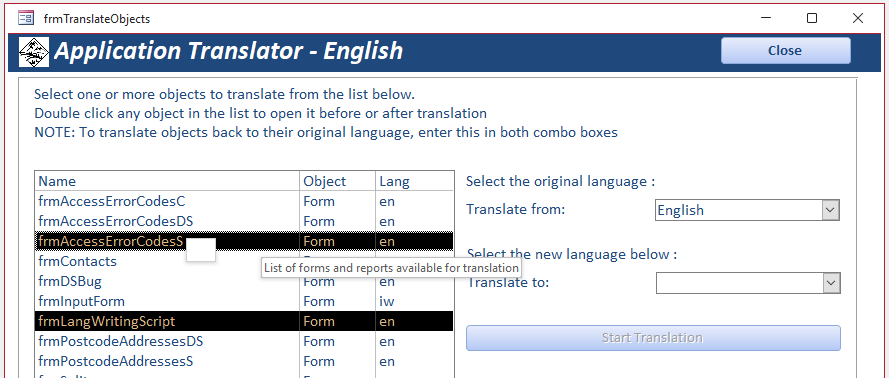This screenshot has height=378, width=889.
Task: Click the Close button in the header
Action: [785, 50]
